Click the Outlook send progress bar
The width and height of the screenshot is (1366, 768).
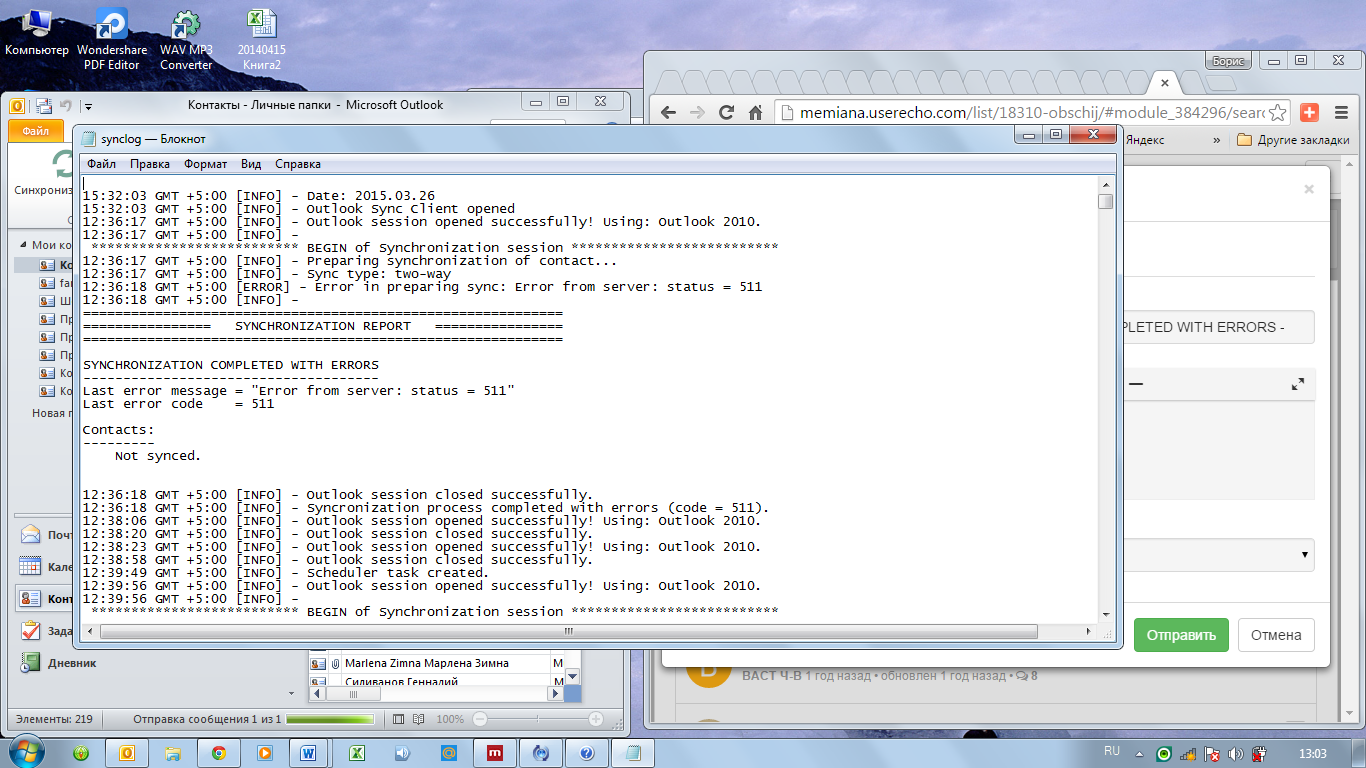pyautogui.click(x=330, y=719)
